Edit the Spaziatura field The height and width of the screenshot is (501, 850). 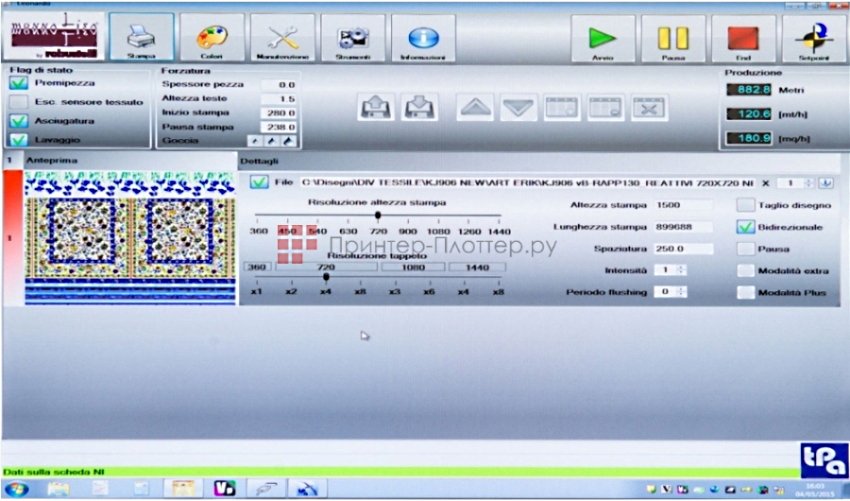point(683,249)
